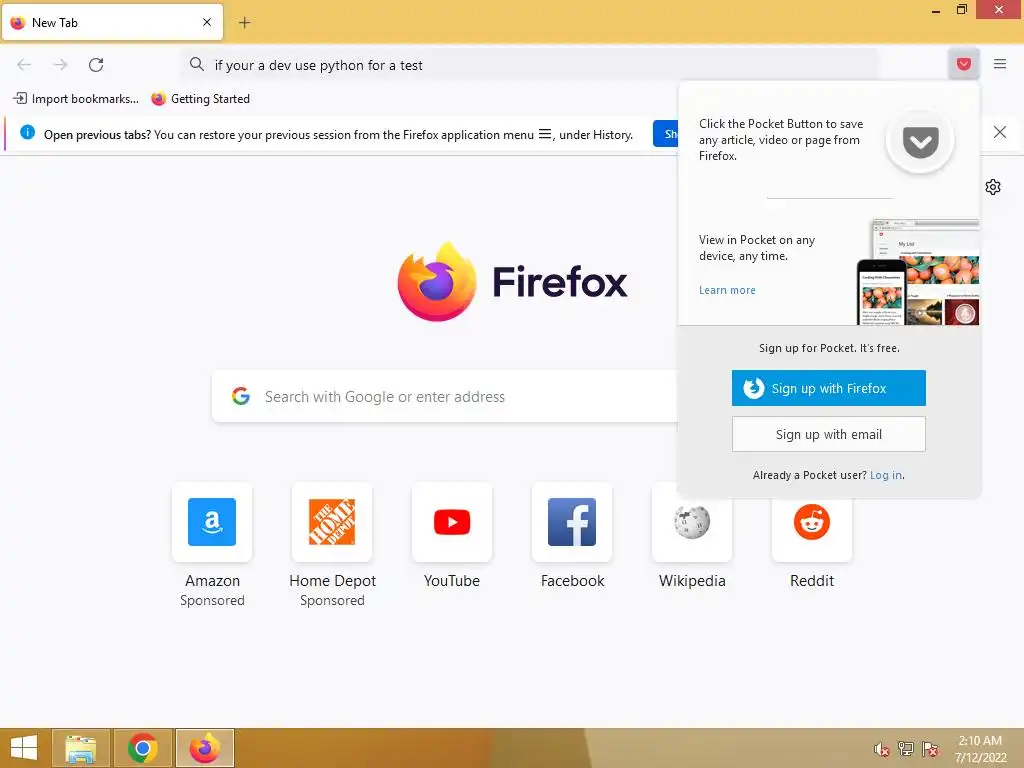Dismiss the Open previous tabs notification

click(999, 133)
